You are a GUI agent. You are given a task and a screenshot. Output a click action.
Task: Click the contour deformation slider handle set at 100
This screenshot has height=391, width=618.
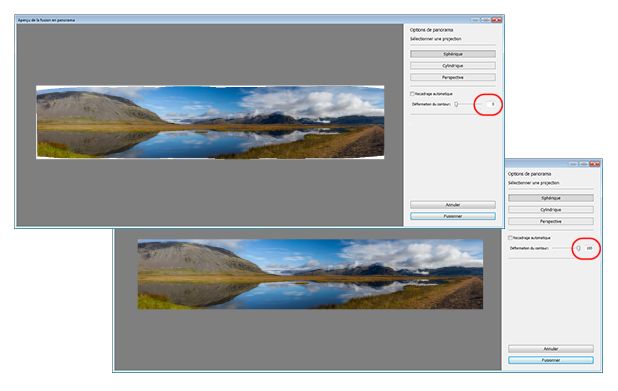click(578, 248)
